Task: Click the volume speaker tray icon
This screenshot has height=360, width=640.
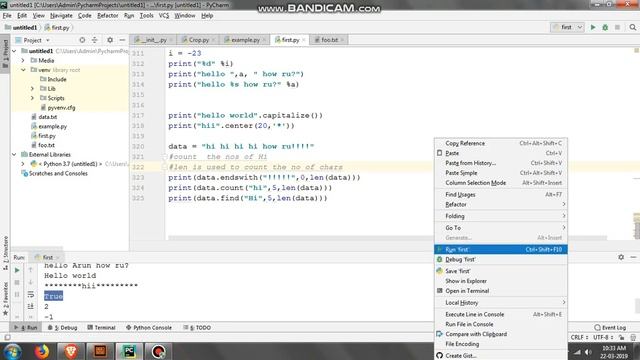Action: 588,352
